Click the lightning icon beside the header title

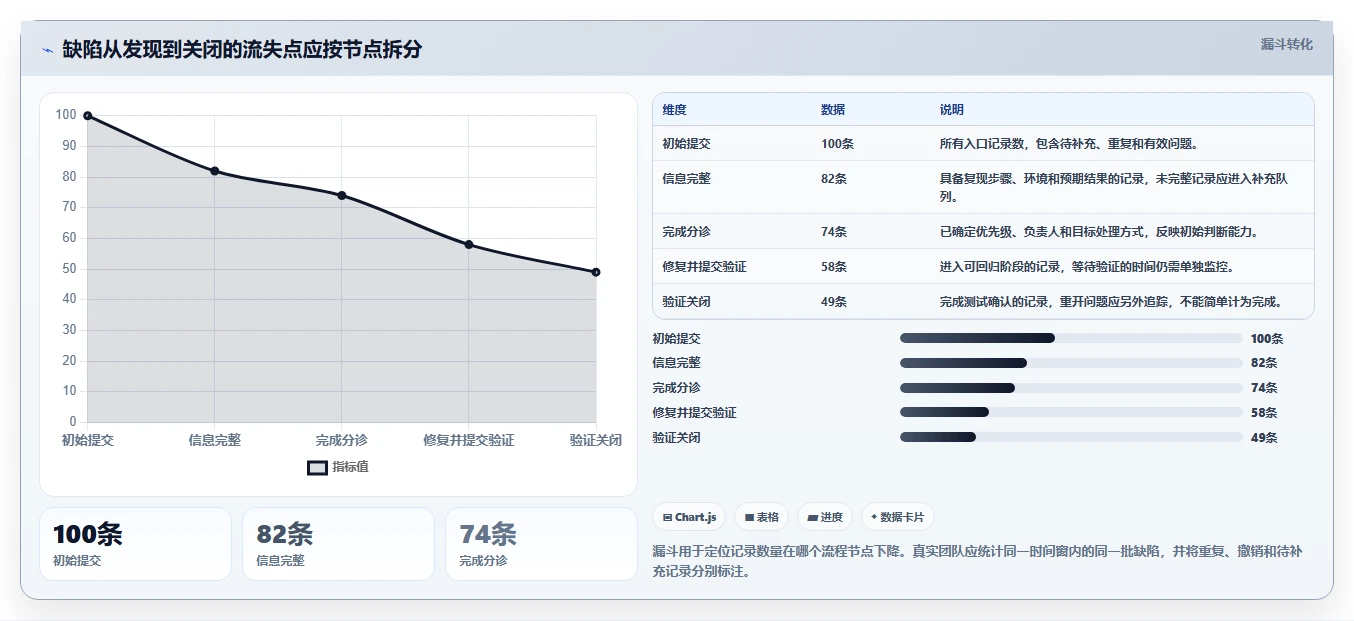[x=47, y=50]
